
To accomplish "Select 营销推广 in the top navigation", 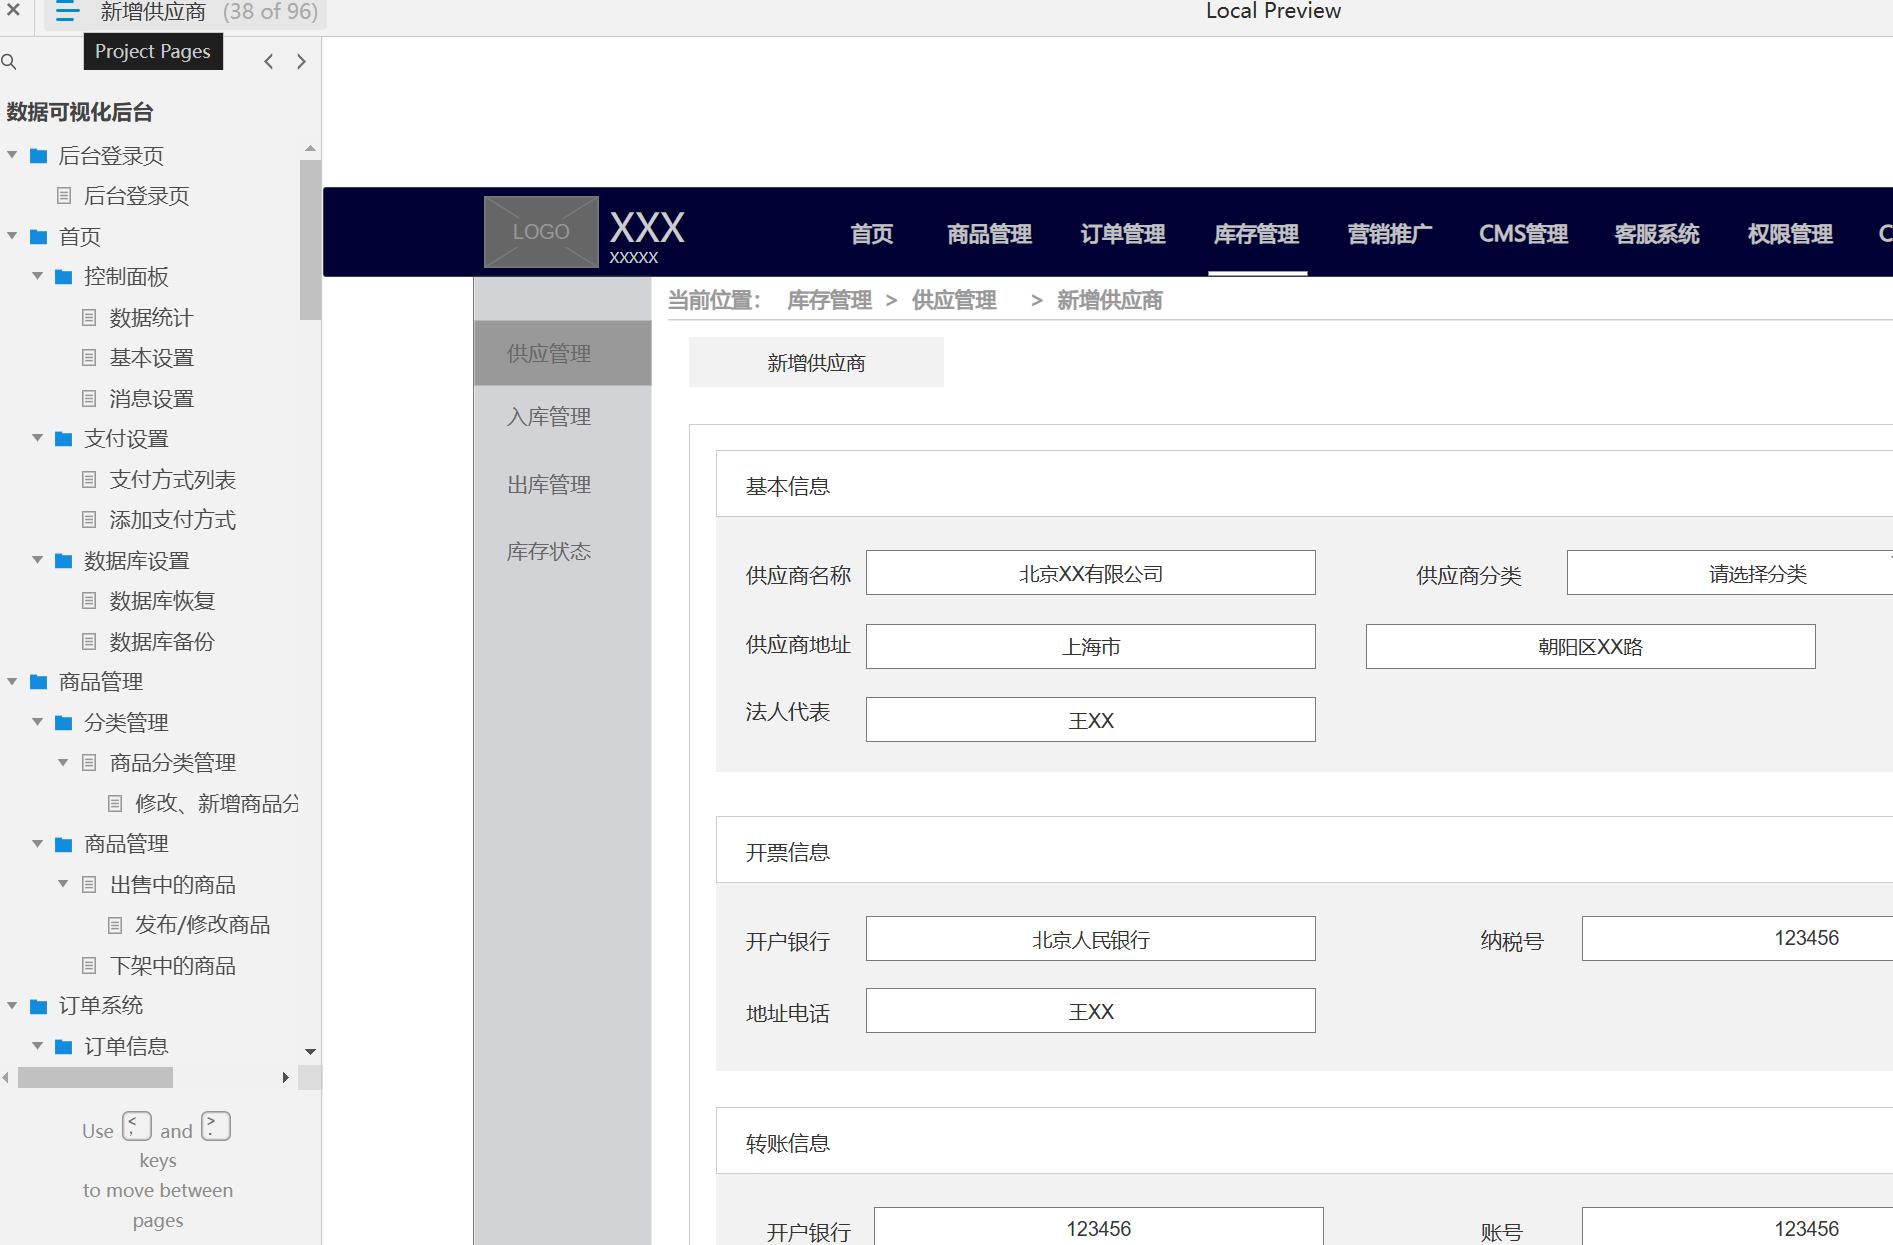I will [1390, 234].
